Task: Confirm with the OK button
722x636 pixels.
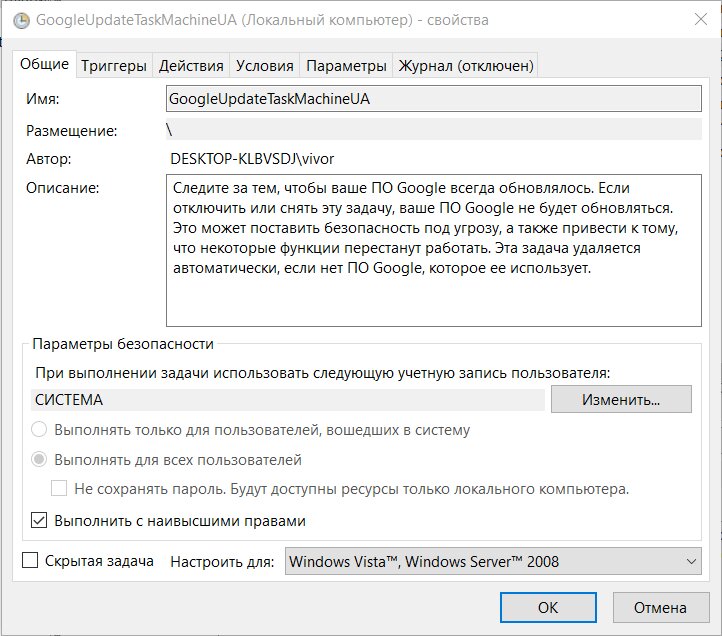Action: point(548,607)
